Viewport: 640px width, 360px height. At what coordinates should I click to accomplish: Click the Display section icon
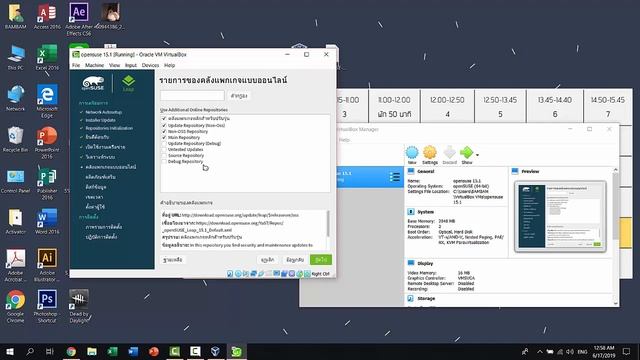click(x=411, y=263)
